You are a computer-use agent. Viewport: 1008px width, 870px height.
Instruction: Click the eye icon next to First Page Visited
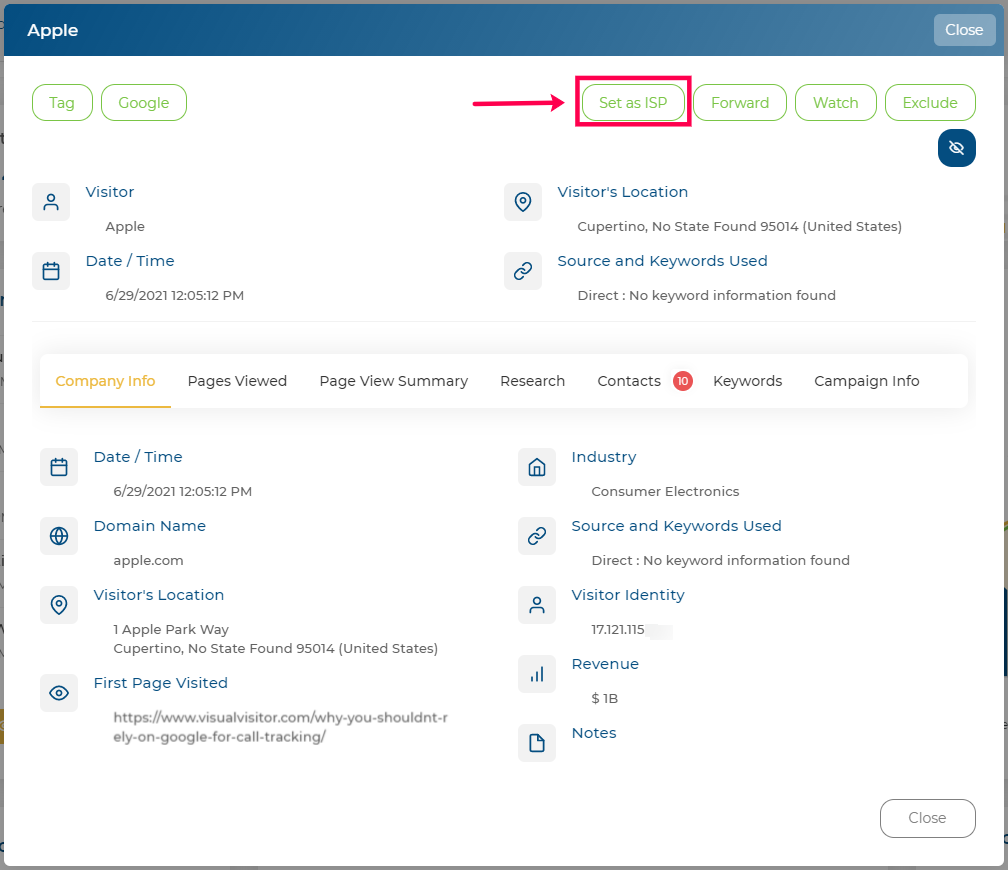click(59, 693)
